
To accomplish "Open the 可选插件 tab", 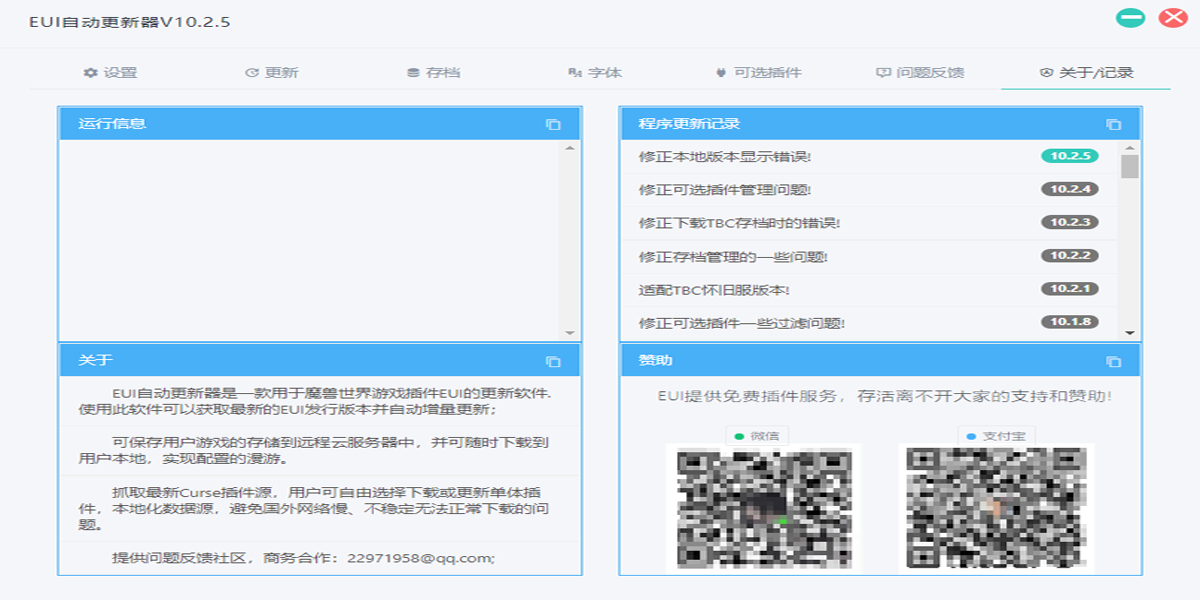I will 758,73.
